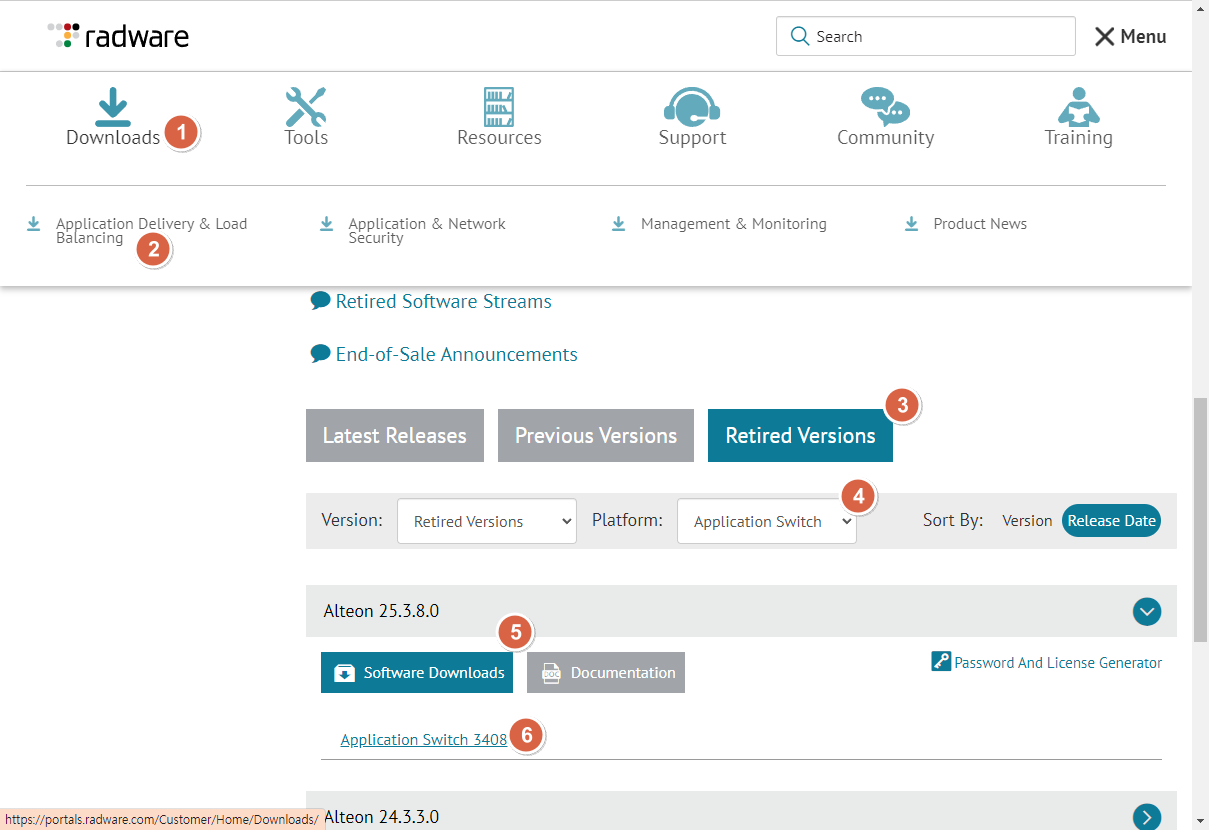Image resolution: width=1209 pixels, height=830 pixels.
Task: Select Training in the top navigation
Action: (1078, 137)
